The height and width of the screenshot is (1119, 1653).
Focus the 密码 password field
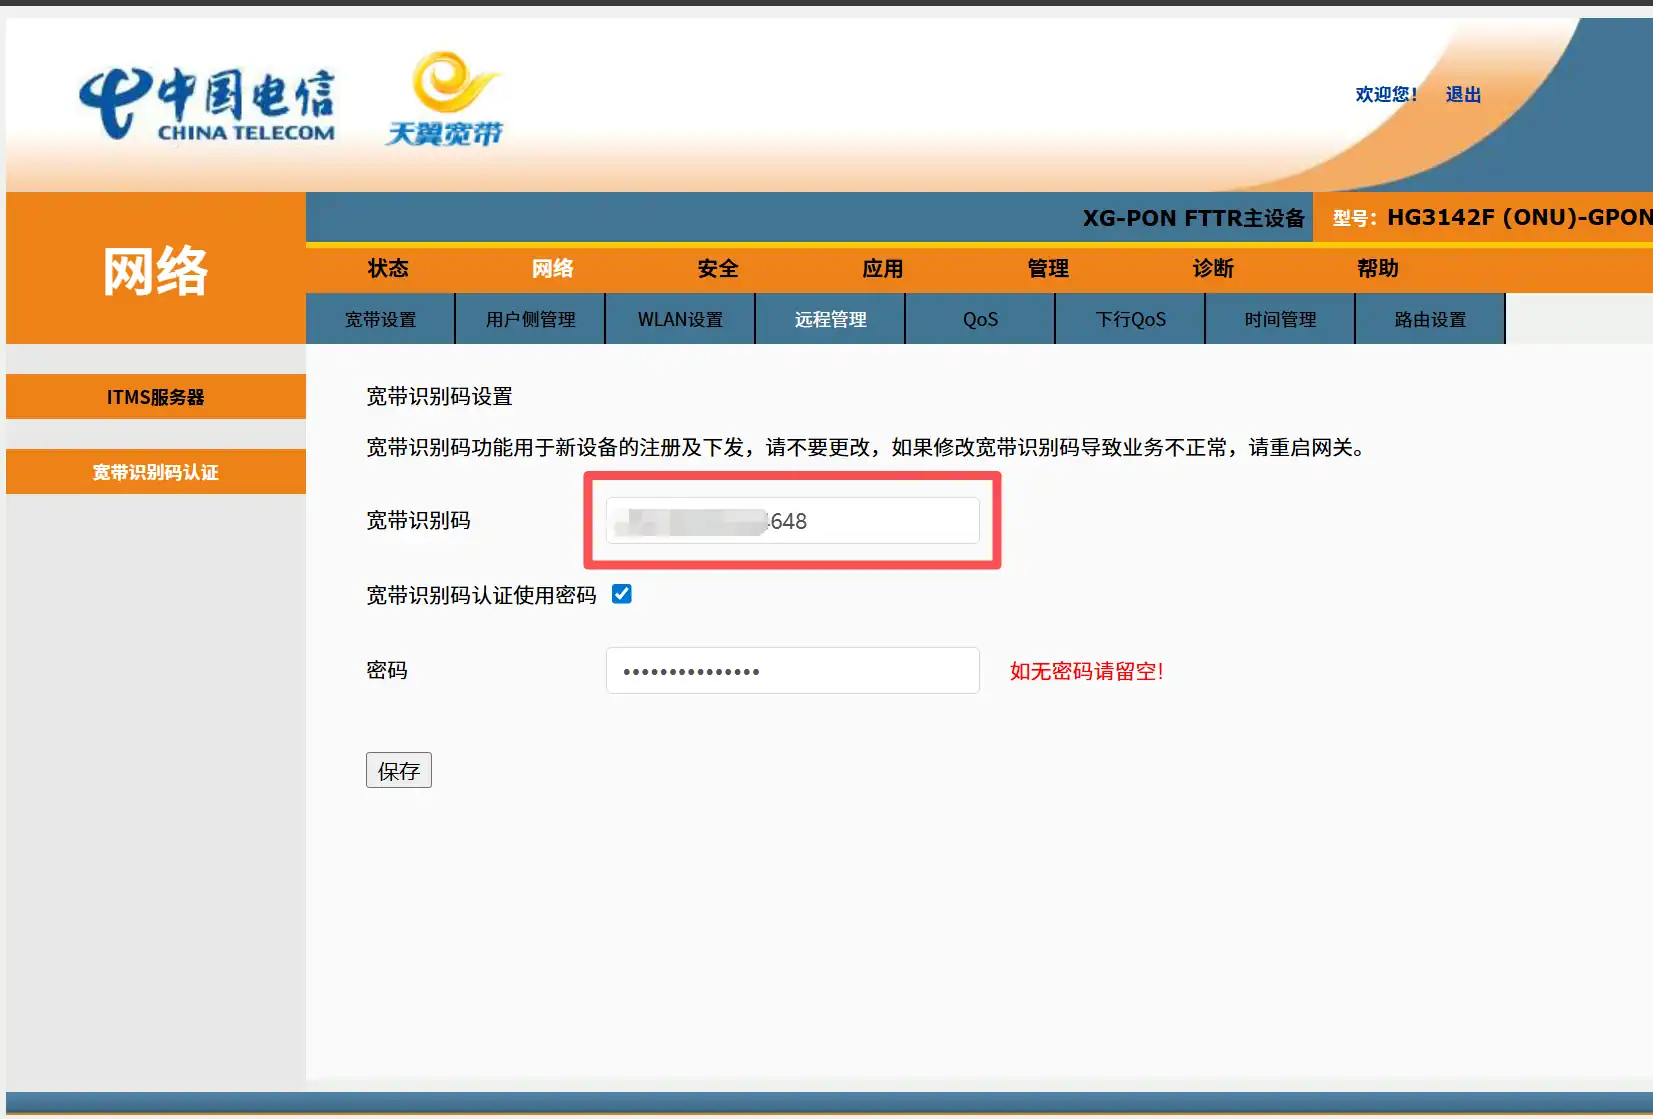point(792,670)
